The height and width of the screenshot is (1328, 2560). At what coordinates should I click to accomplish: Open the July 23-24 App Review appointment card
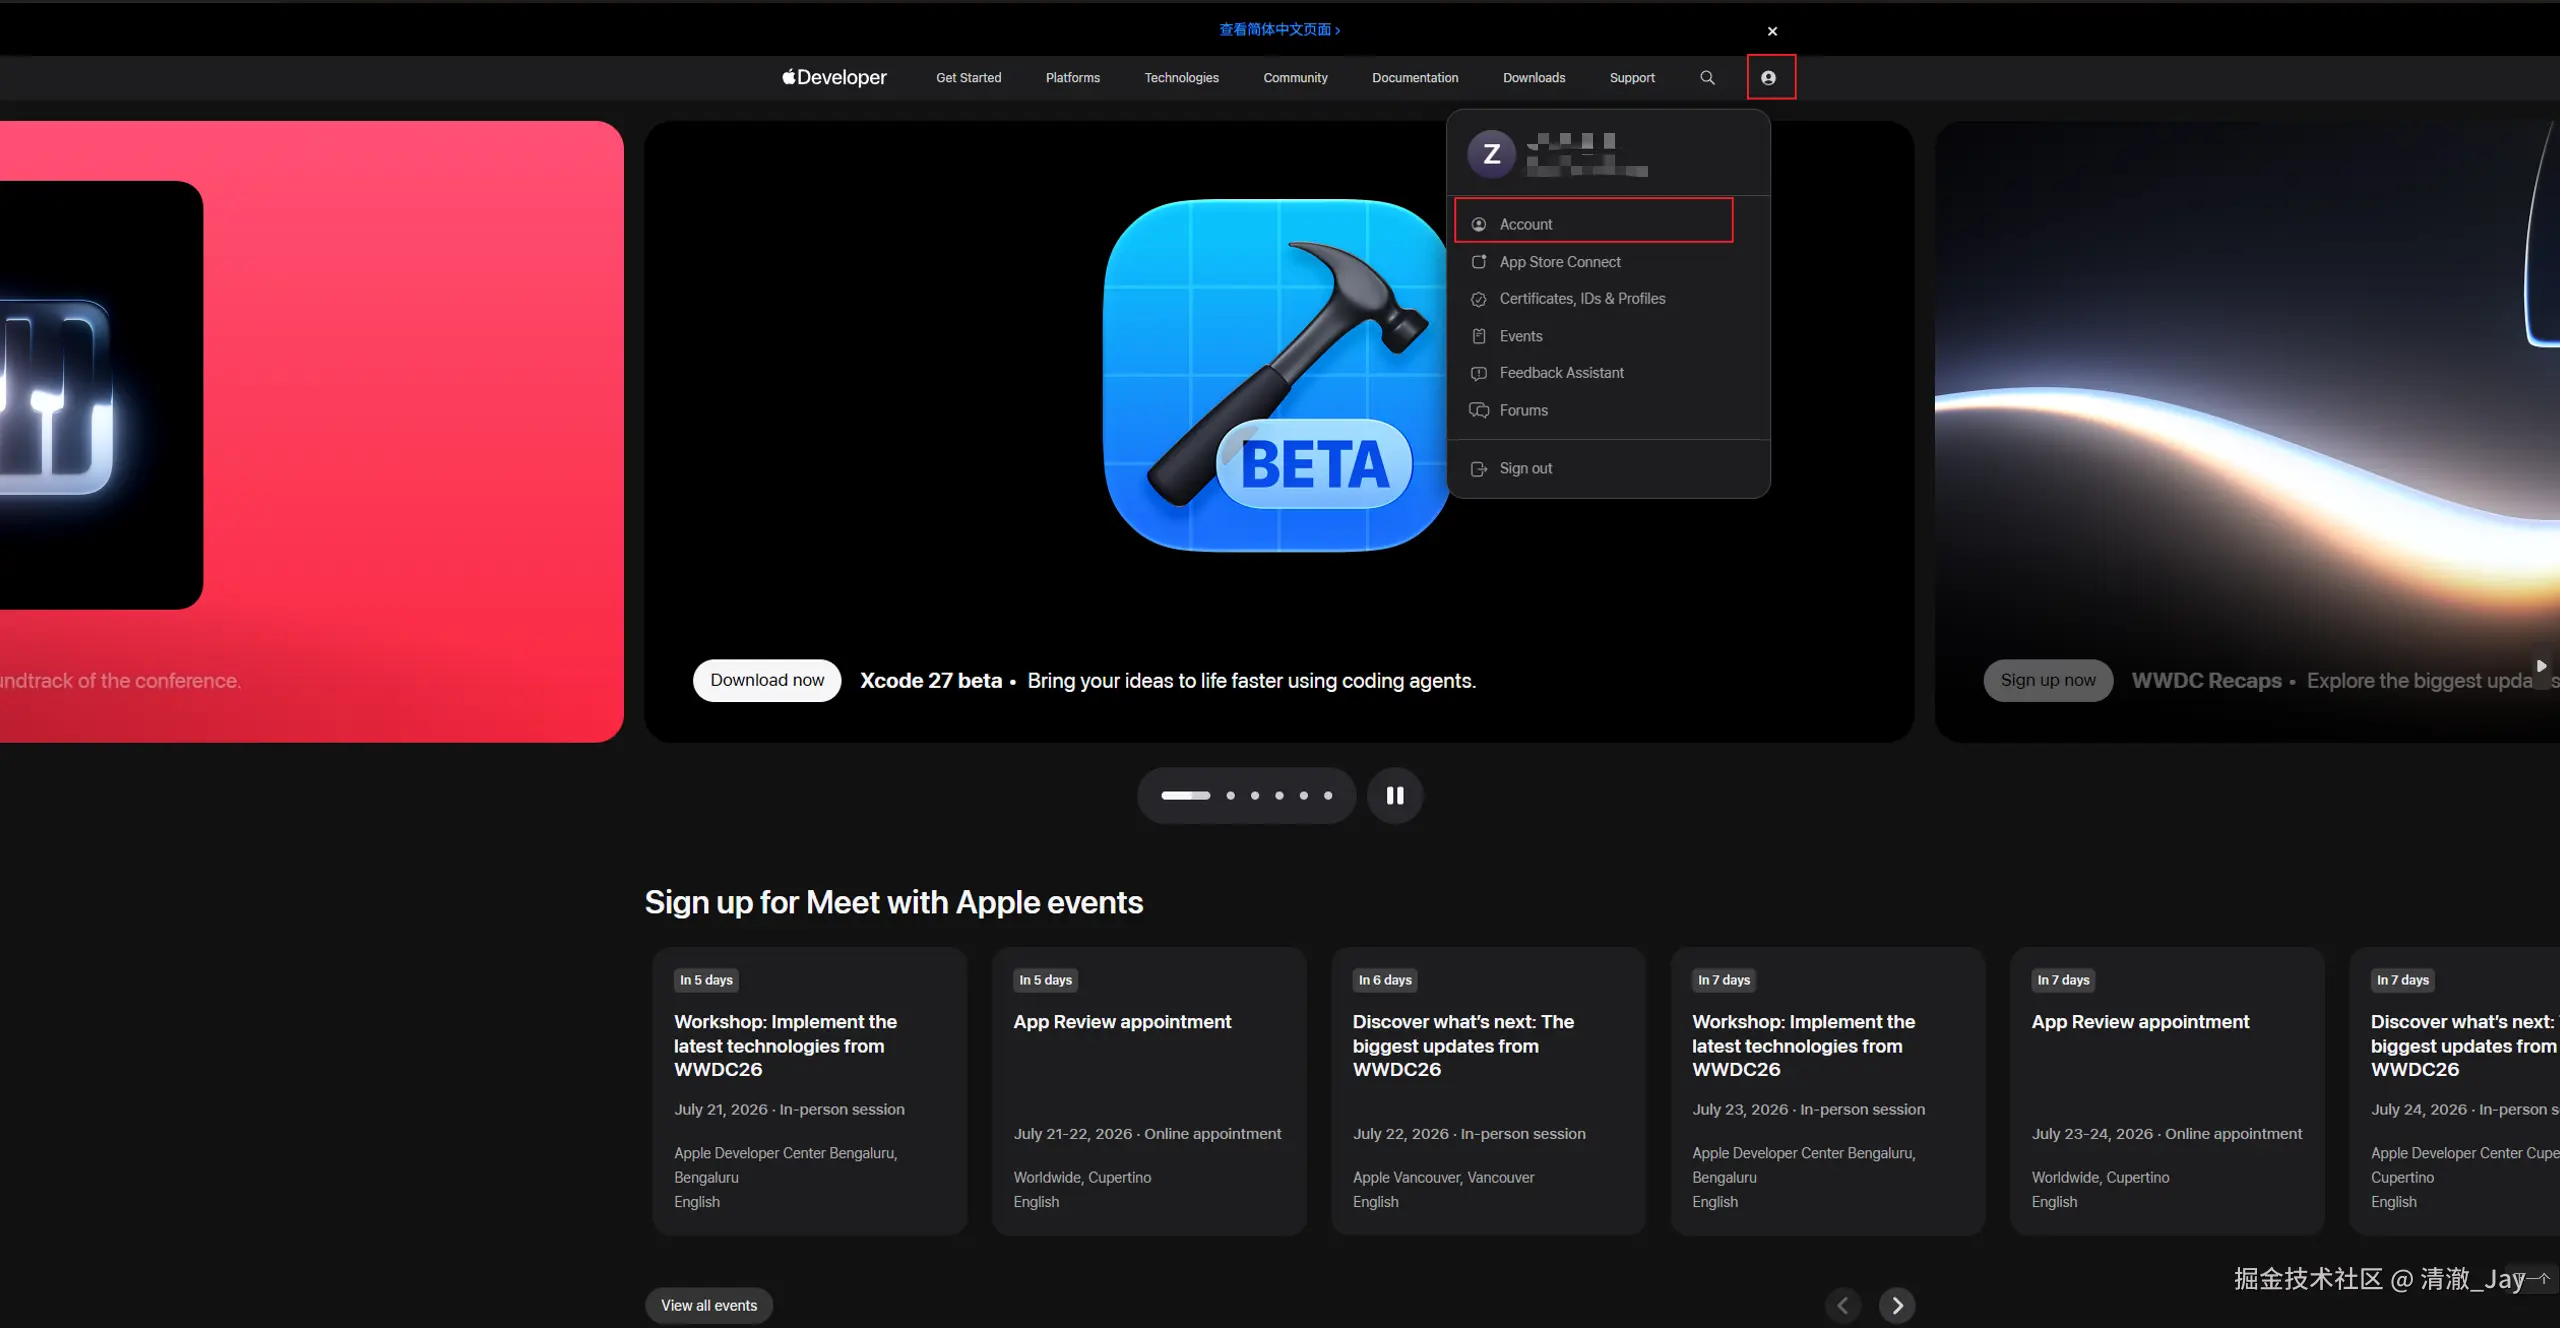[x=2167, y=1091]
